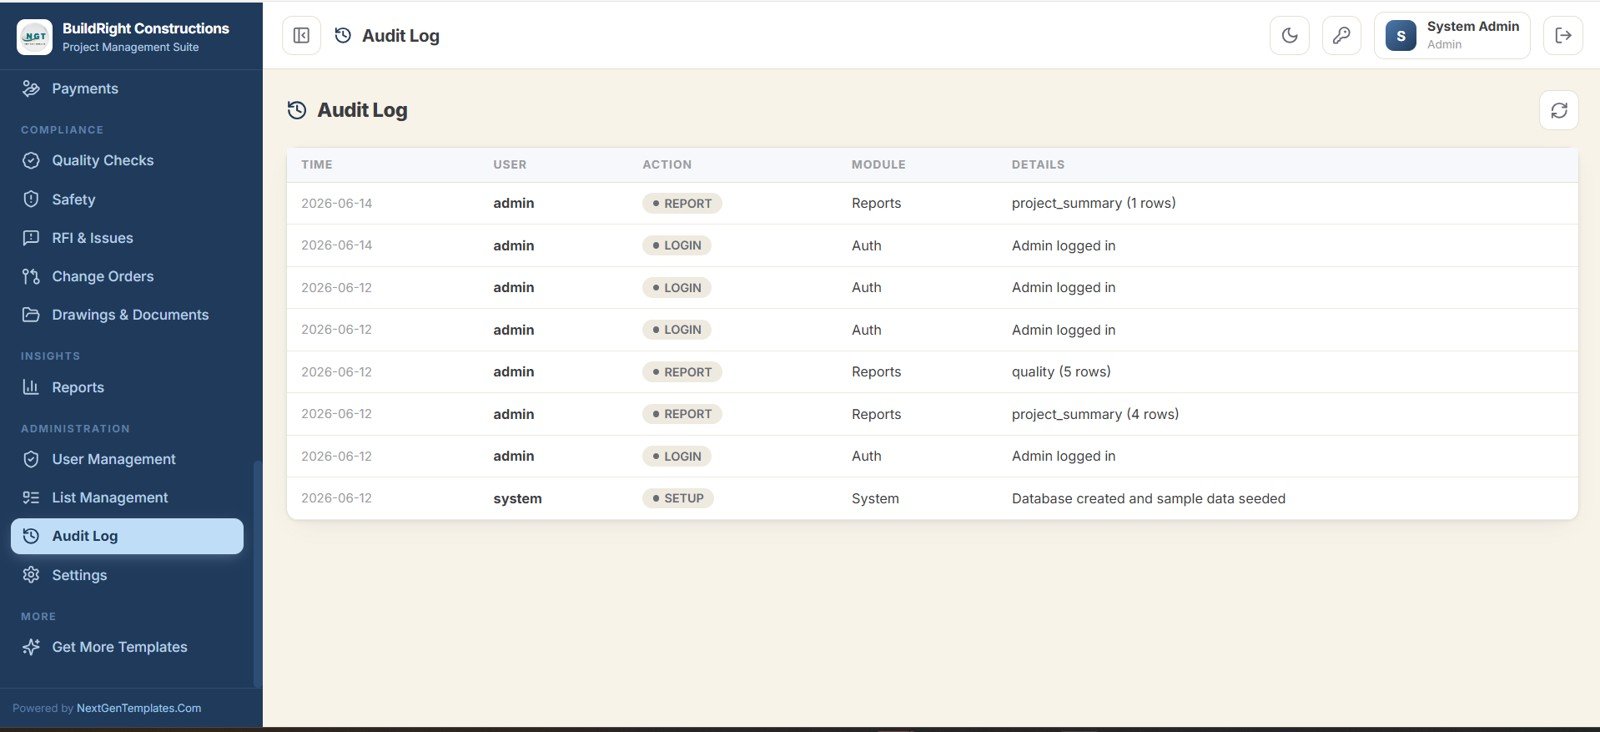Viewport: 1600px width, 732px height.
Task: Toggle dark mode with the moon icon
Action: (1290, 35)
